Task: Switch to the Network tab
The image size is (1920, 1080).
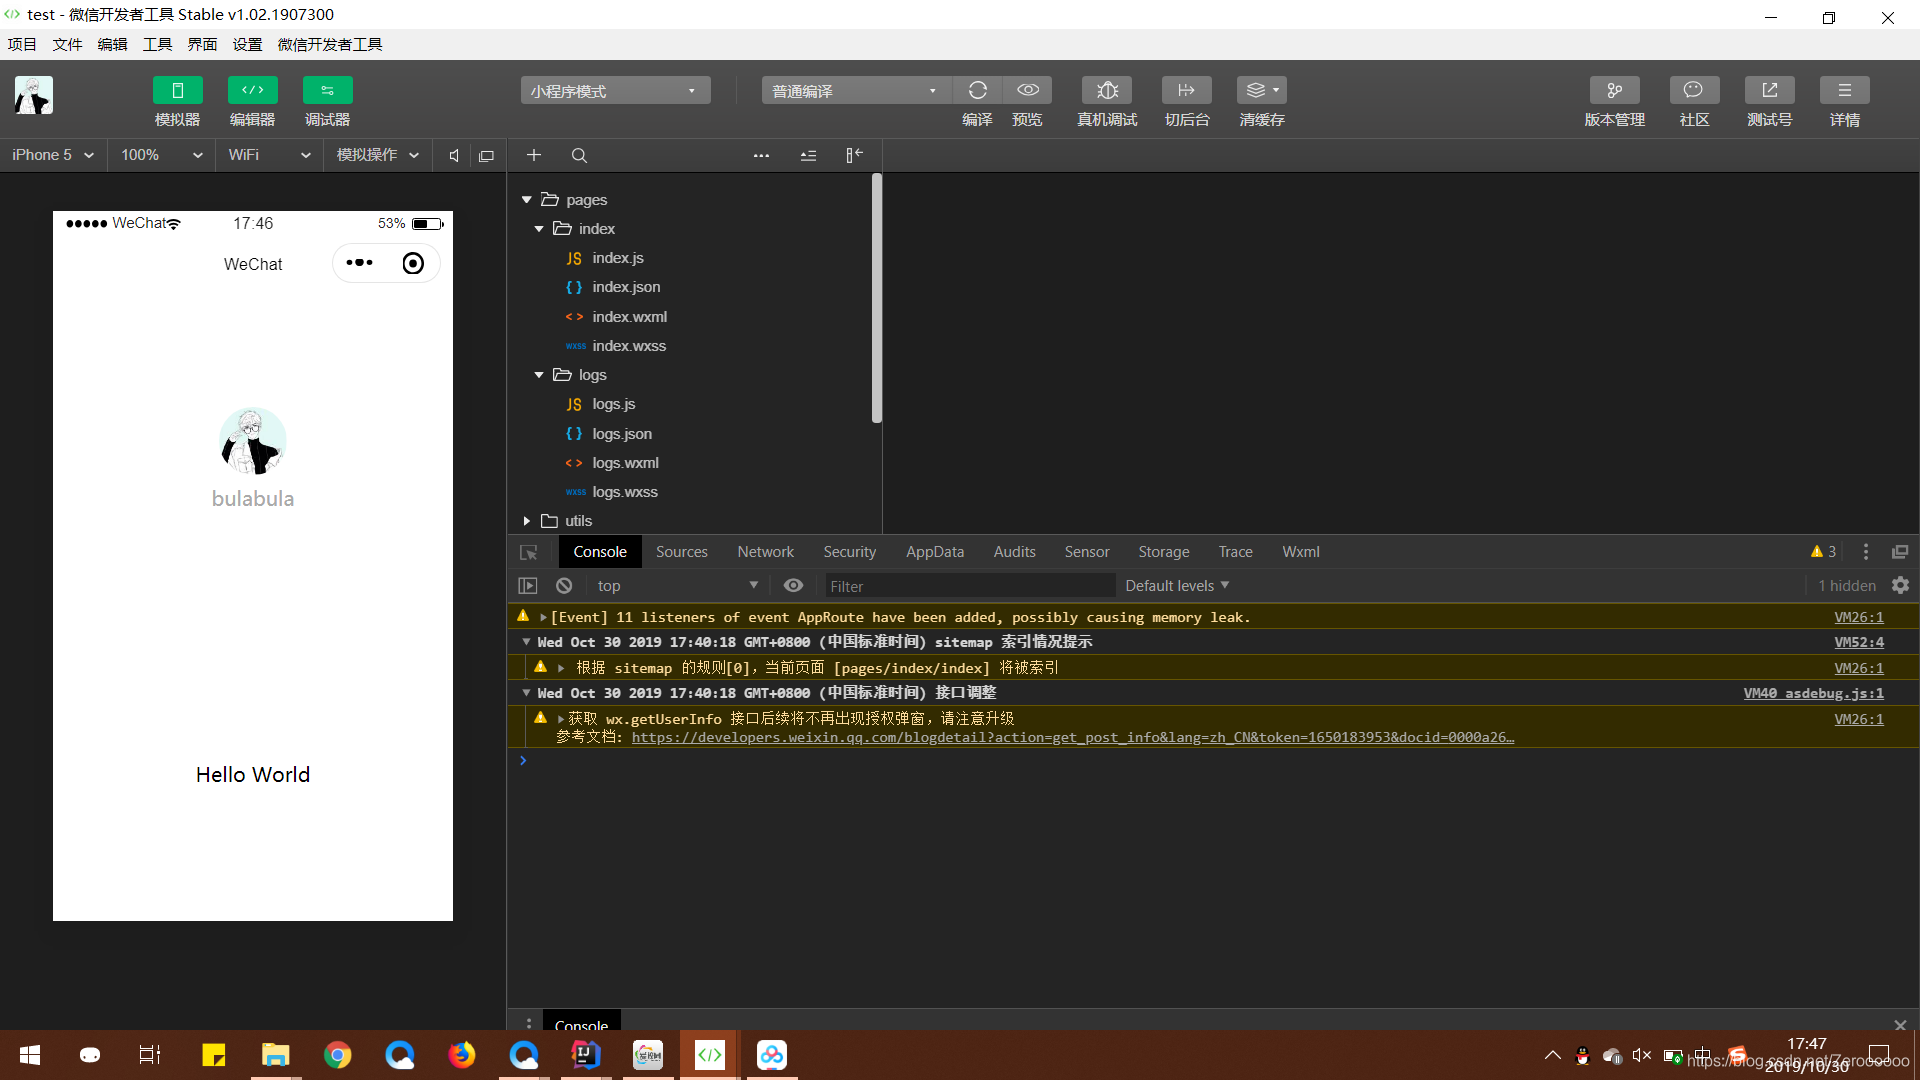Action: [x=765, y=552]
